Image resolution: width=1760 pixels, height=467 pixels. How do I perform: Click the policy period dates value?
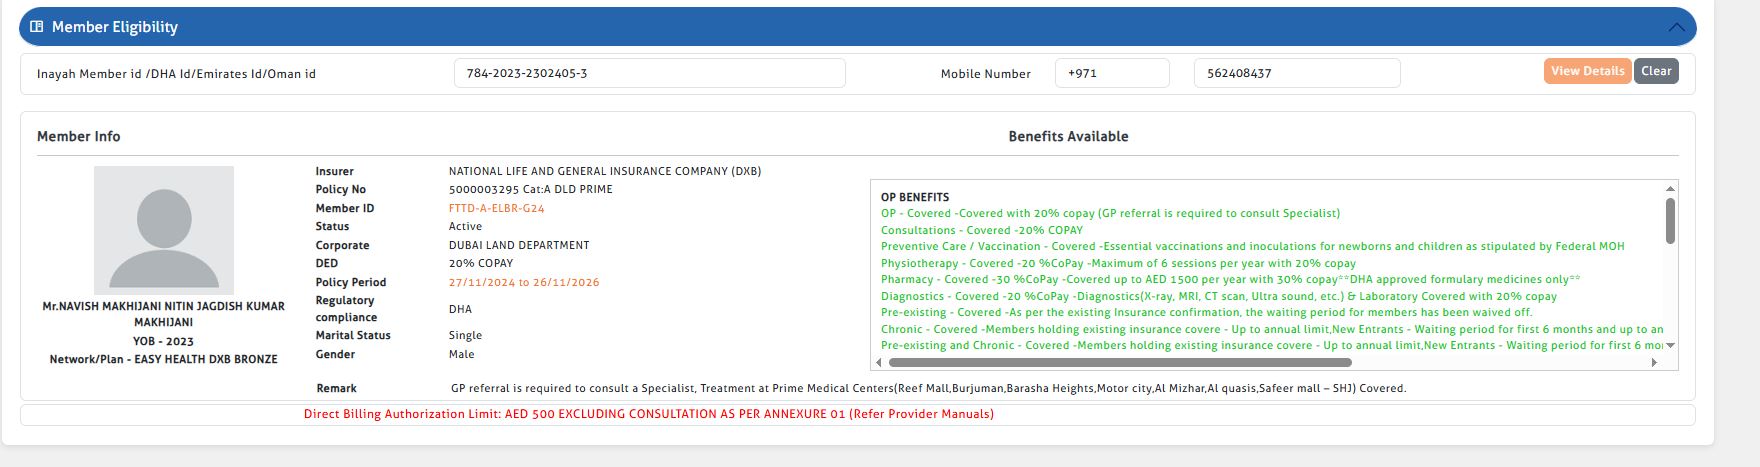pyautogui.click(x=524, y=282)
